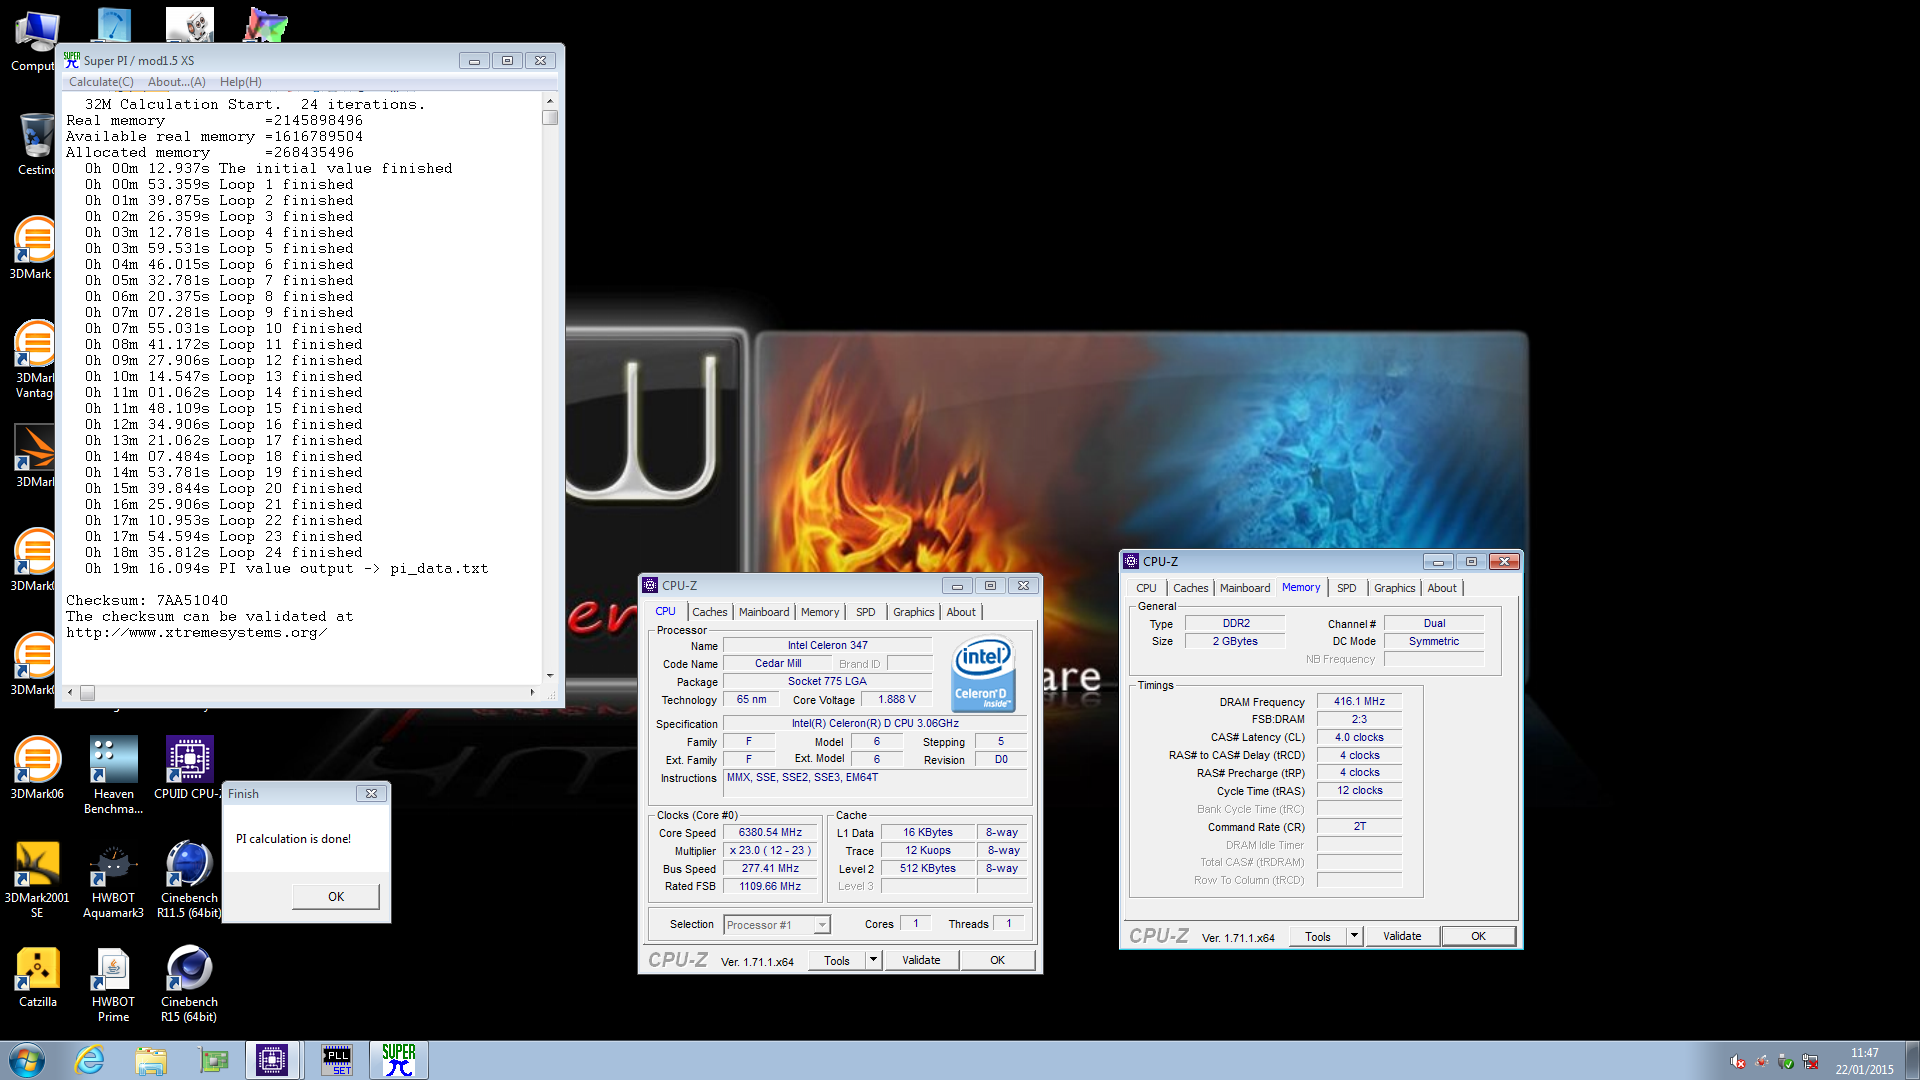Click the Intel Celeron D logo
Image resolution: width=1920 pixels, height=1080 pixels.
[x=984, y=674]
